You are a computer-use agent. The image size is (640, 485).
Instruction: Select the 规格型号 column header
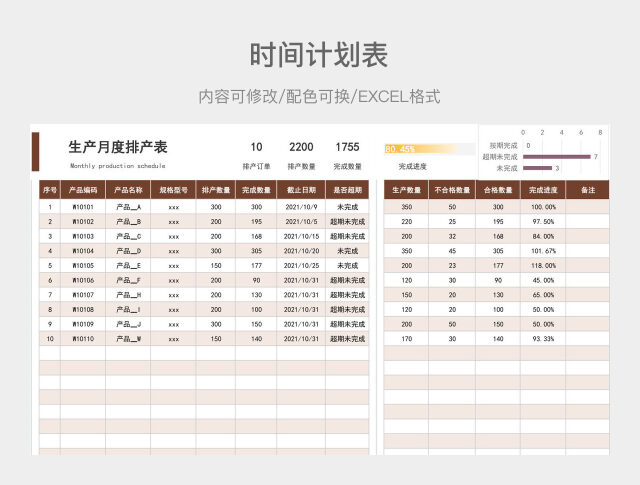pos(173,190)
